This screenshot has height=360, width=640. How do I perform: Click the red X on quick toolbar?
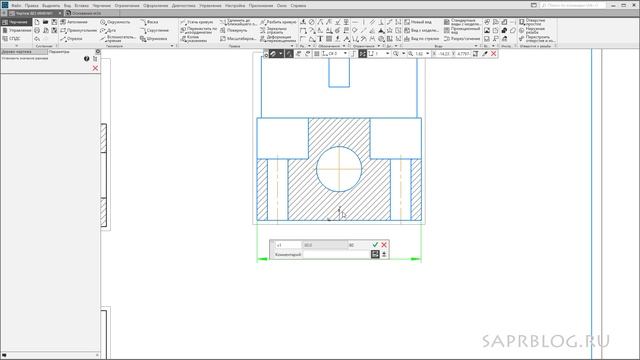(x=493, y=53)
